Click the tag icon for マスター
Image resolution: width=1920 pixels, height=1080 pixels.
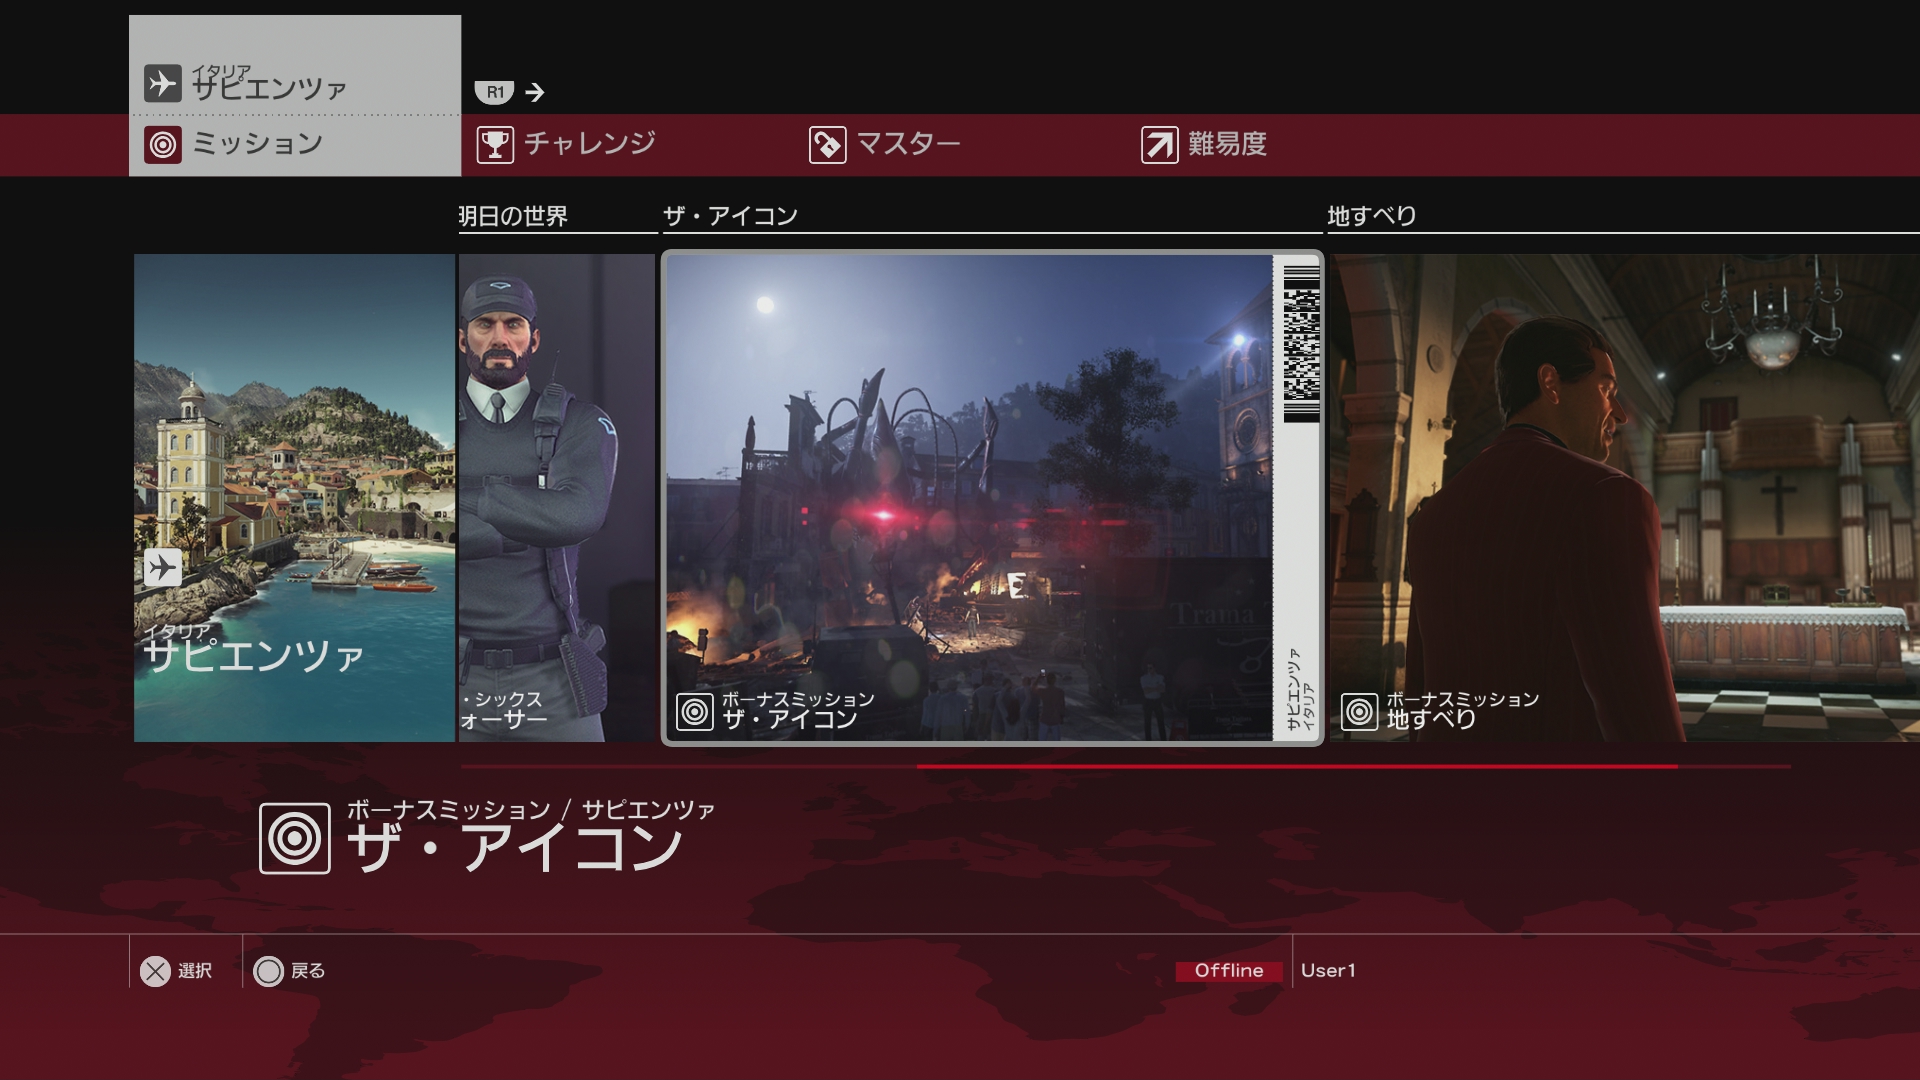pyautogui.click(x=827, y=145)
